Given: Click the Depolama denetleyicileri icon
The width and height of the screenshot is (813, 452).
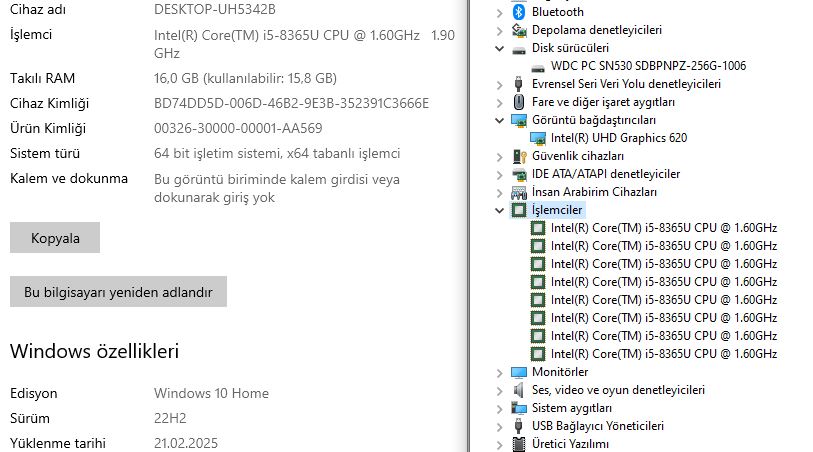Looking at the screenshot, I should click(519, 30).
